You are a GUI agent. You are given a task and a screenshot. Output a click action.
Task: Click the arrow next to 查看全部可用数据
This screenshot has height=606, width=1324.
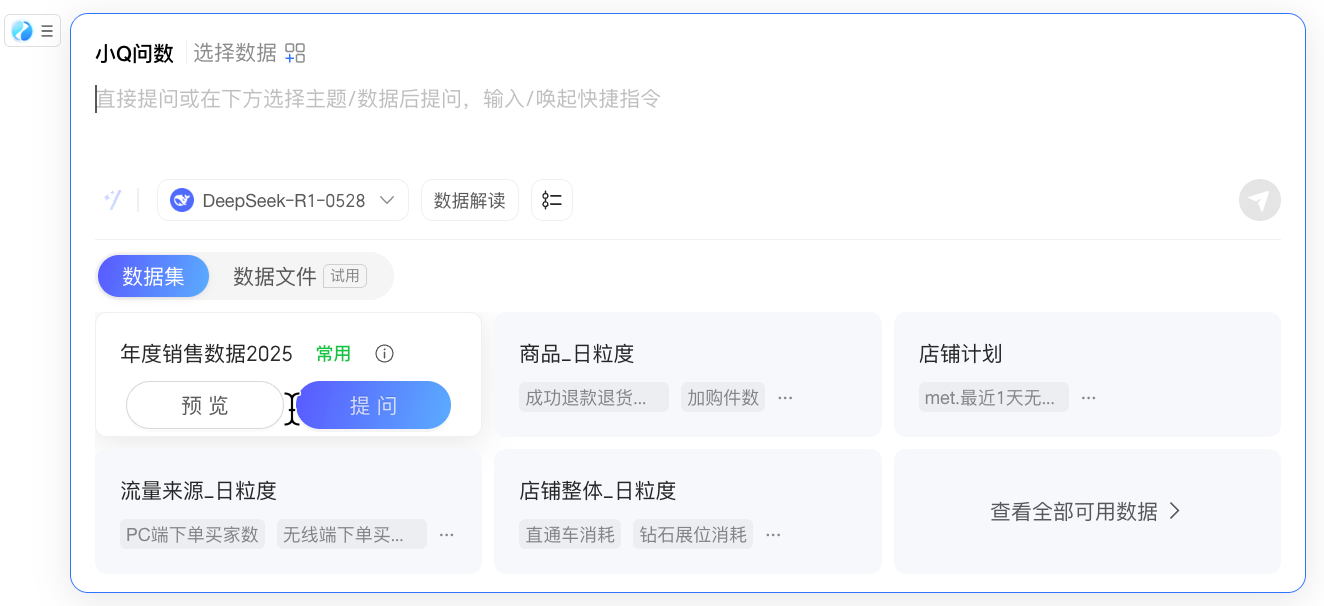pos(1175,511)
